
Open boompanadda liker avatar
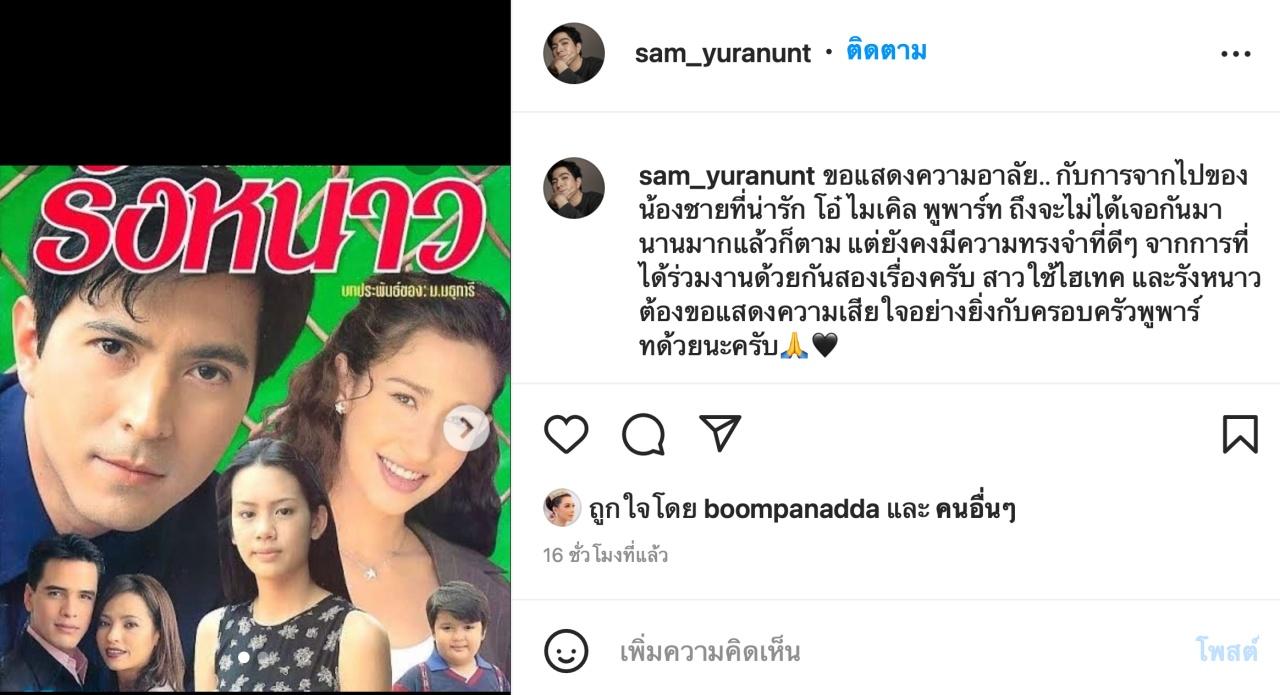[x=562, y=508]
